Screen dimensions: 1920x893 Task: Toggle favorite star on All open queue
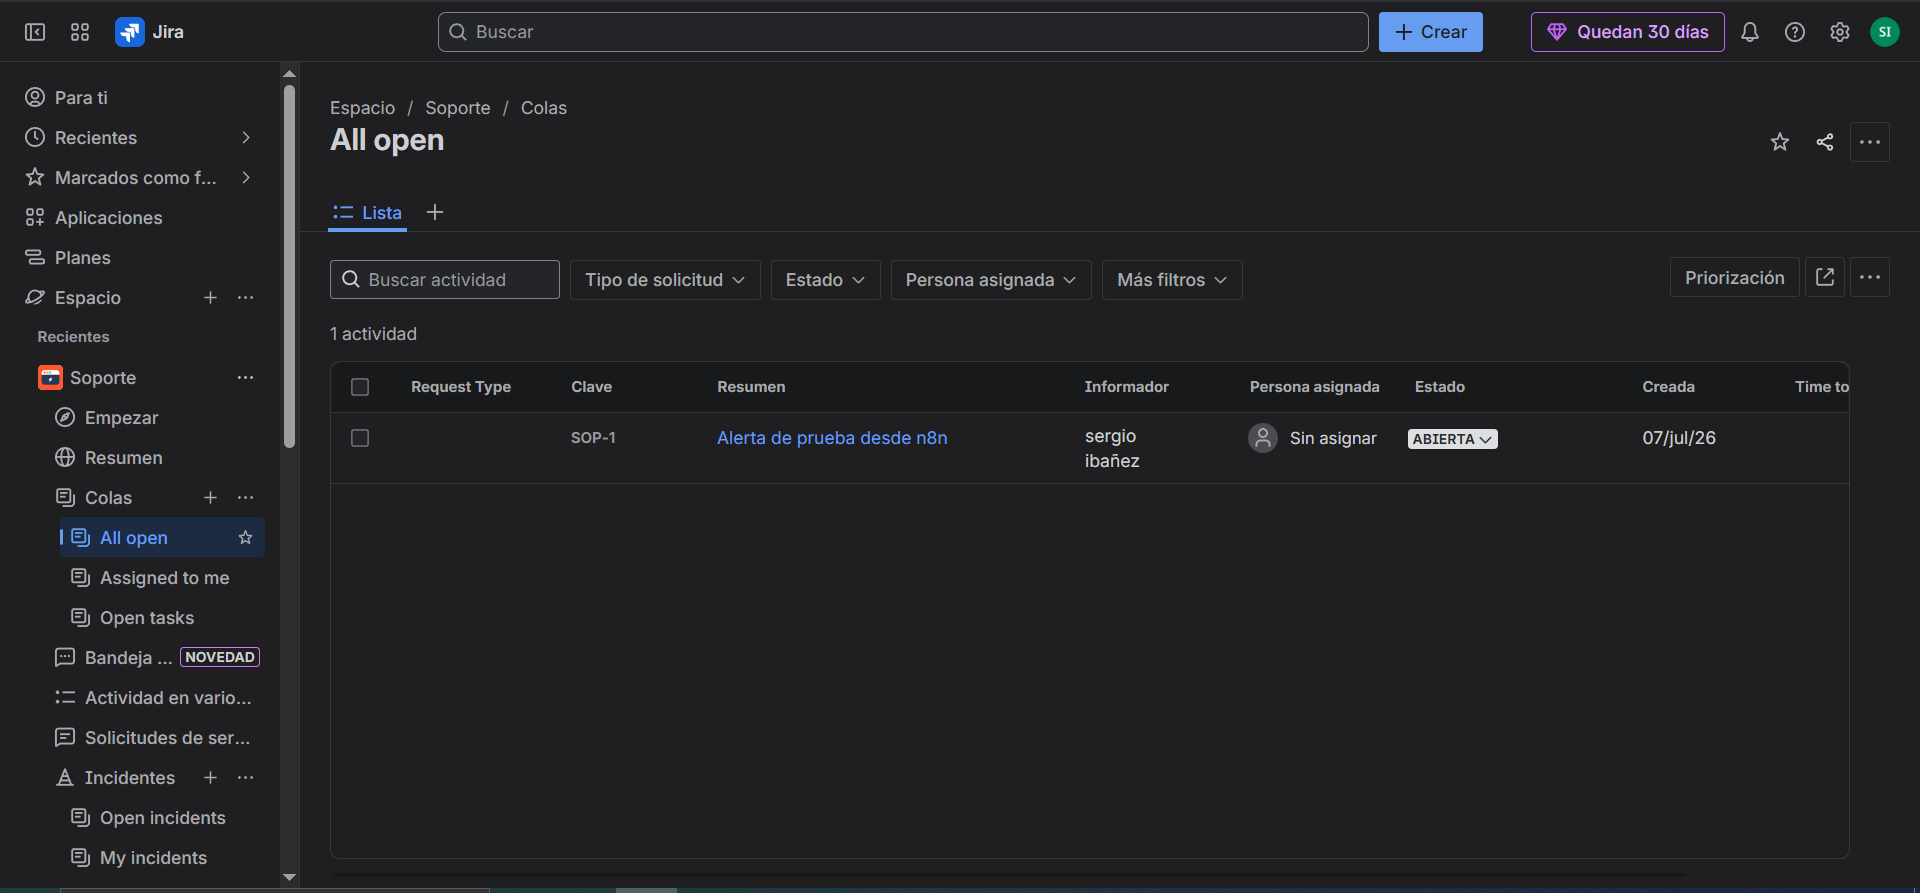coord(245,538)
